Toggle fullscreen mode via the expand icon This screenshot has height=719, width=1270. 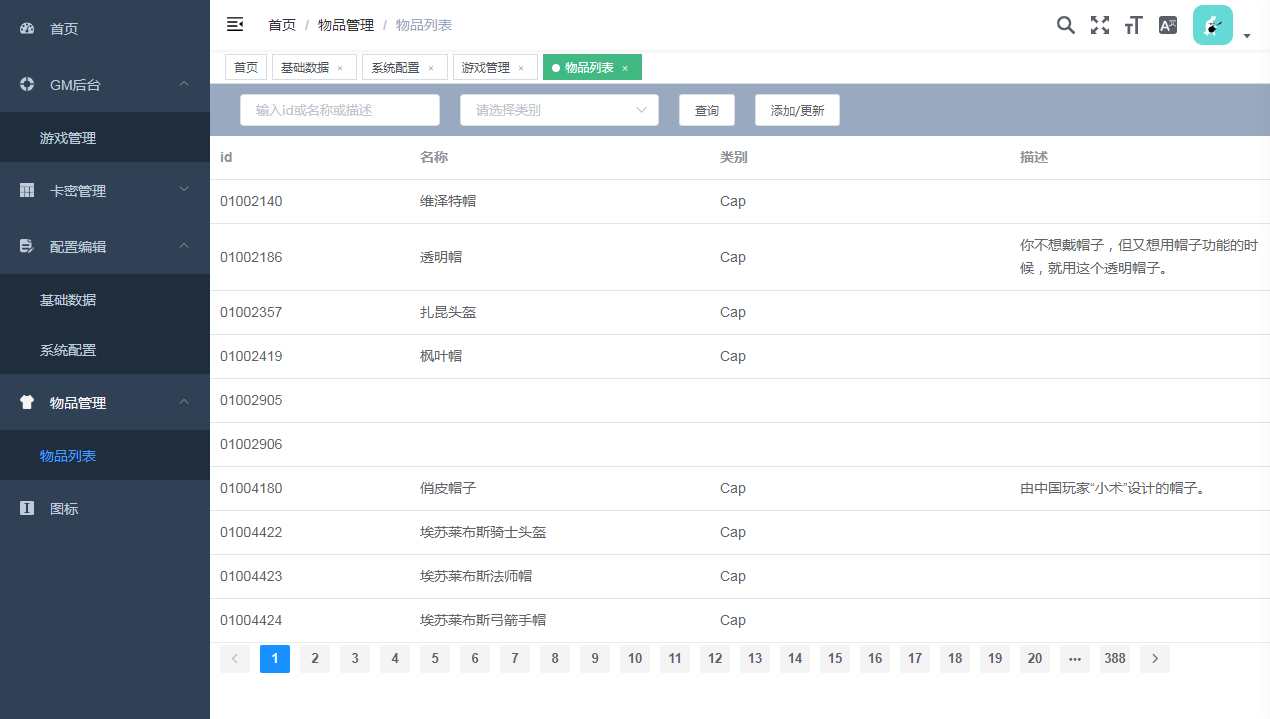[x=1100, y=25]
